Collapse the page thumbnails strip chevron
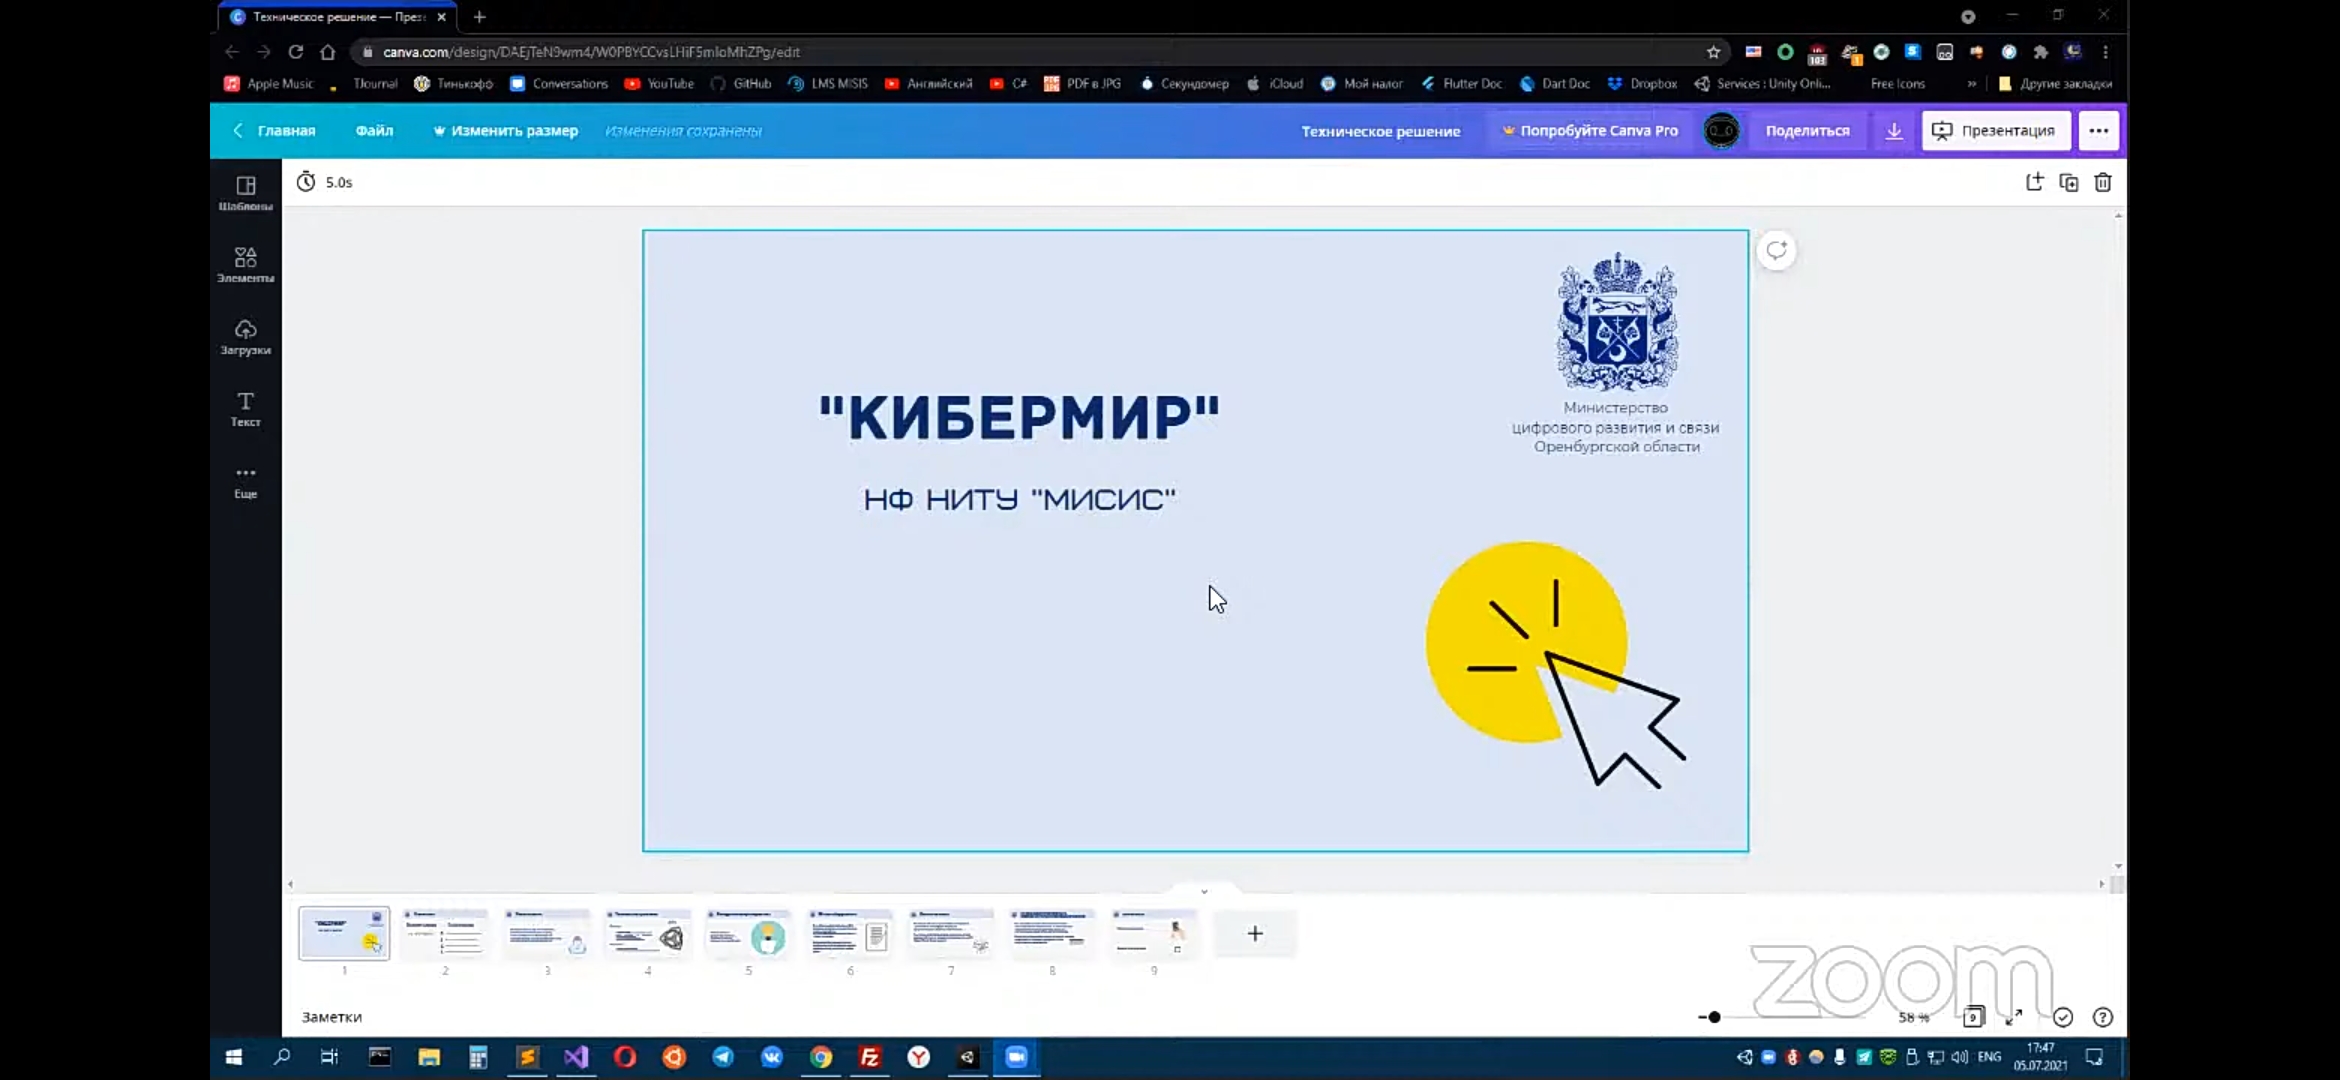This screenshot has width=2340, height=1080. click(x=1204, y=891)
